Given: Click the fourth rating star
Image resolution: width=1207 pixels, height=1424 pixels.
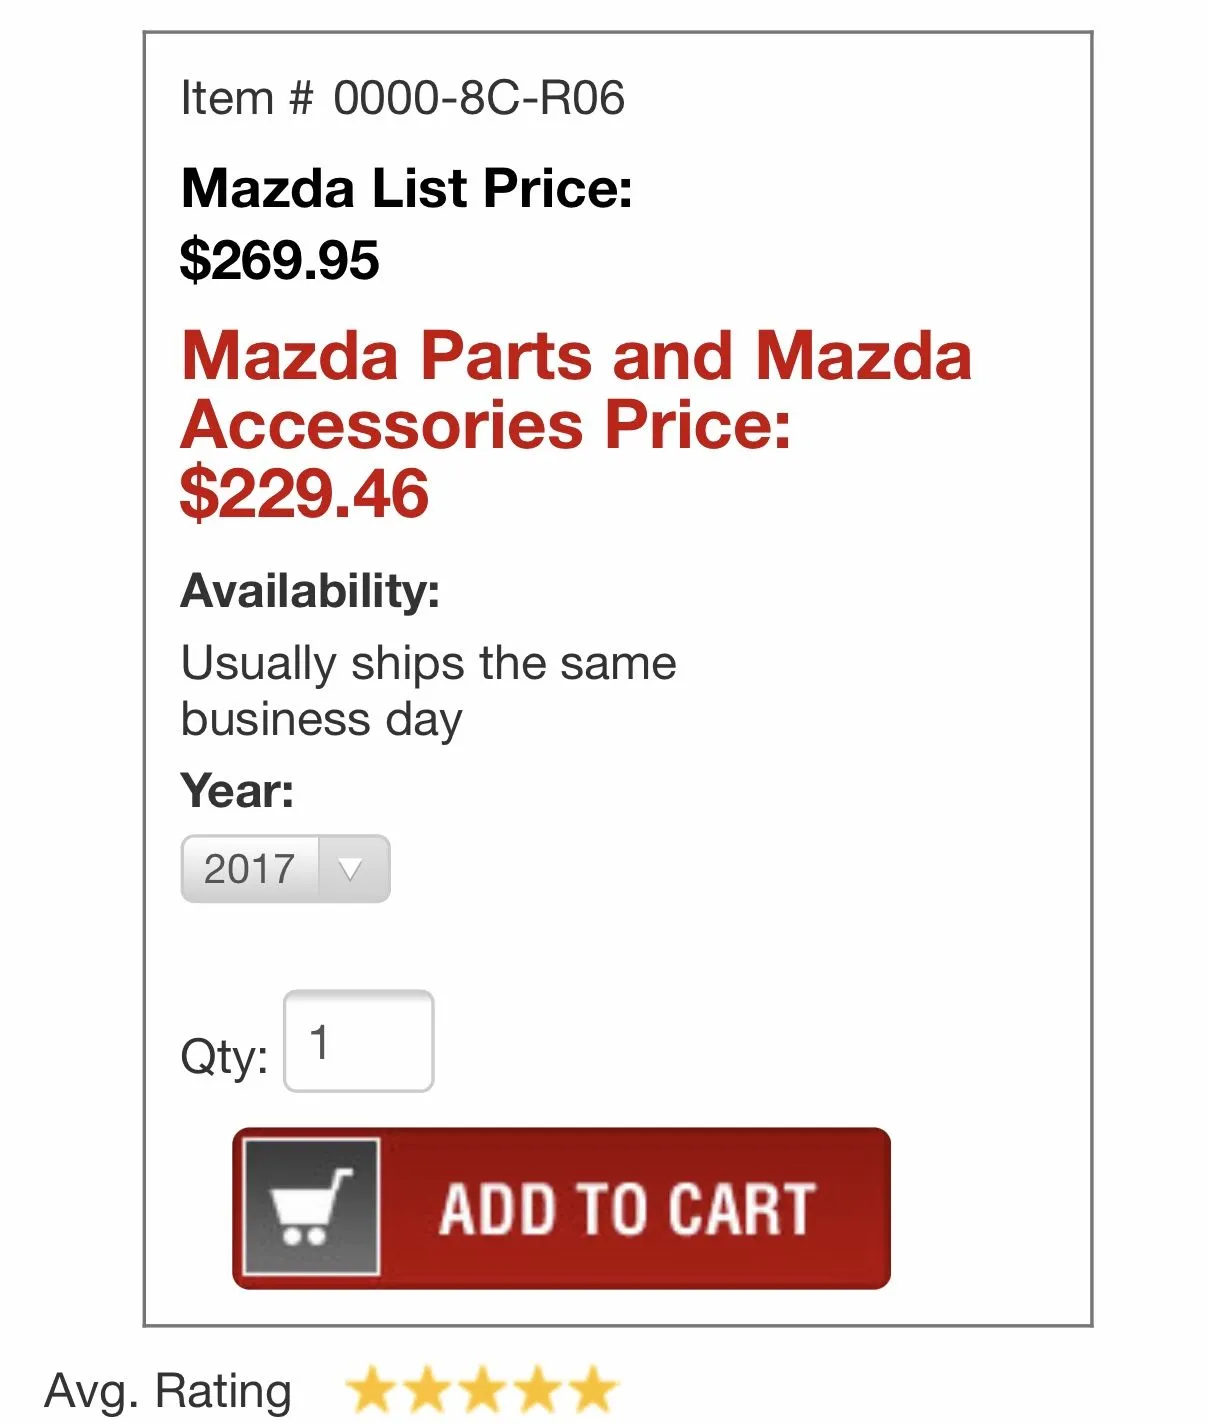Looking at the screenshot, I should click(538, 1390).
